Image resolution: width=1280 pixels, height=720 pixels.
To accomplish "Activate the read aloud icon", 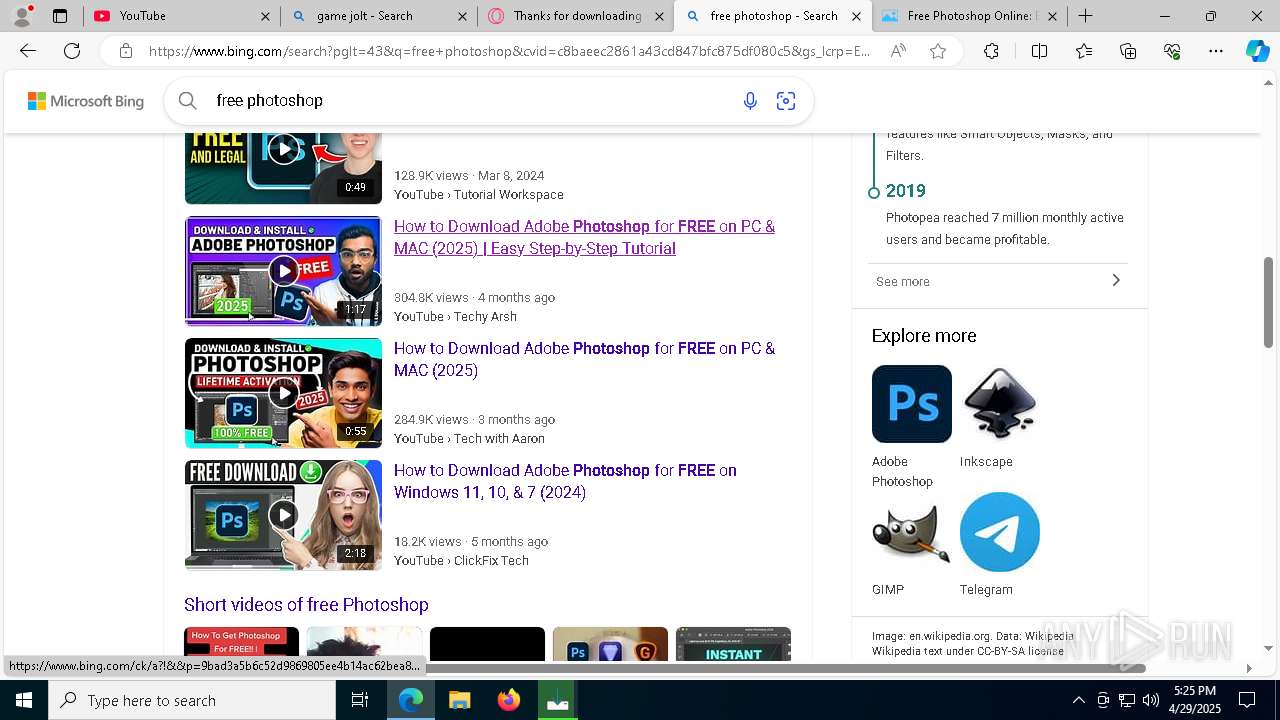I will pos(898,51).
